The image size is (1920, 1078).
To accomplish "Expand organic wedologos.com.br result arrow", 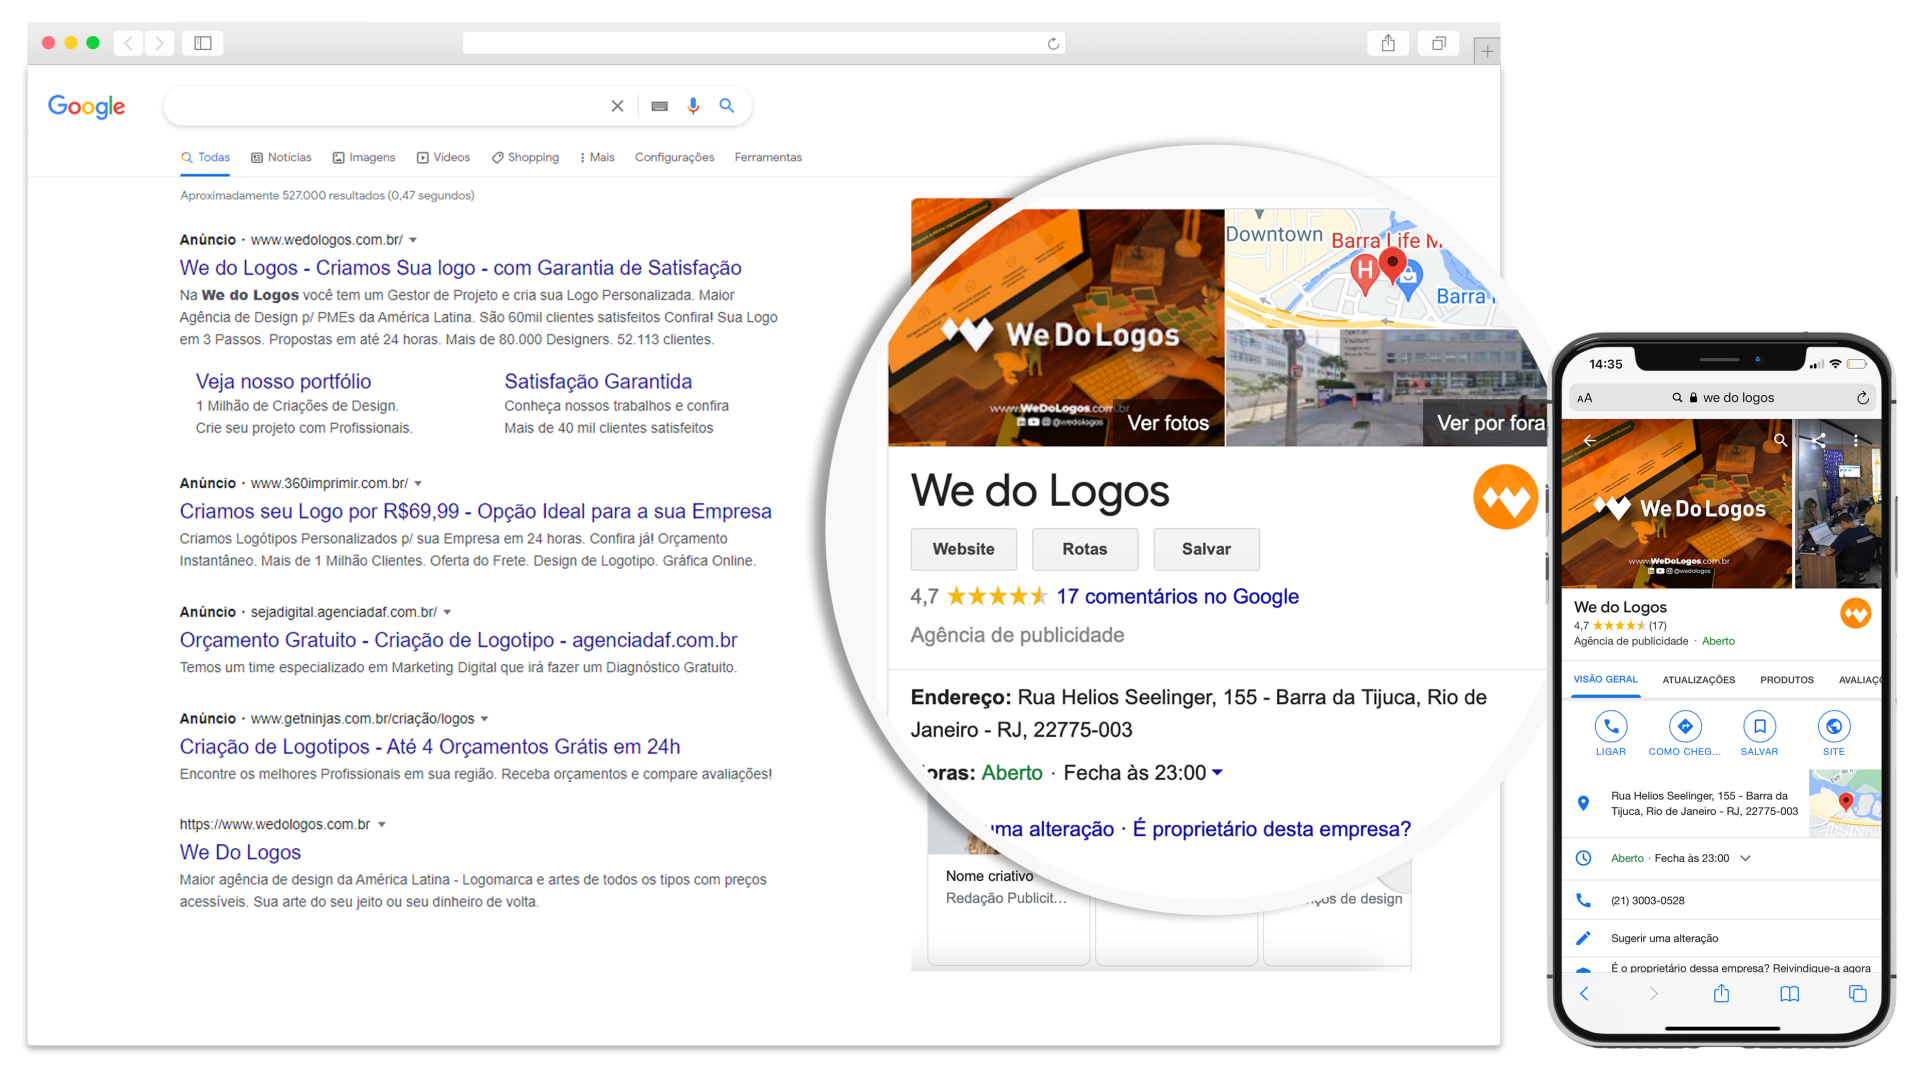I will [x=382, y=825].
